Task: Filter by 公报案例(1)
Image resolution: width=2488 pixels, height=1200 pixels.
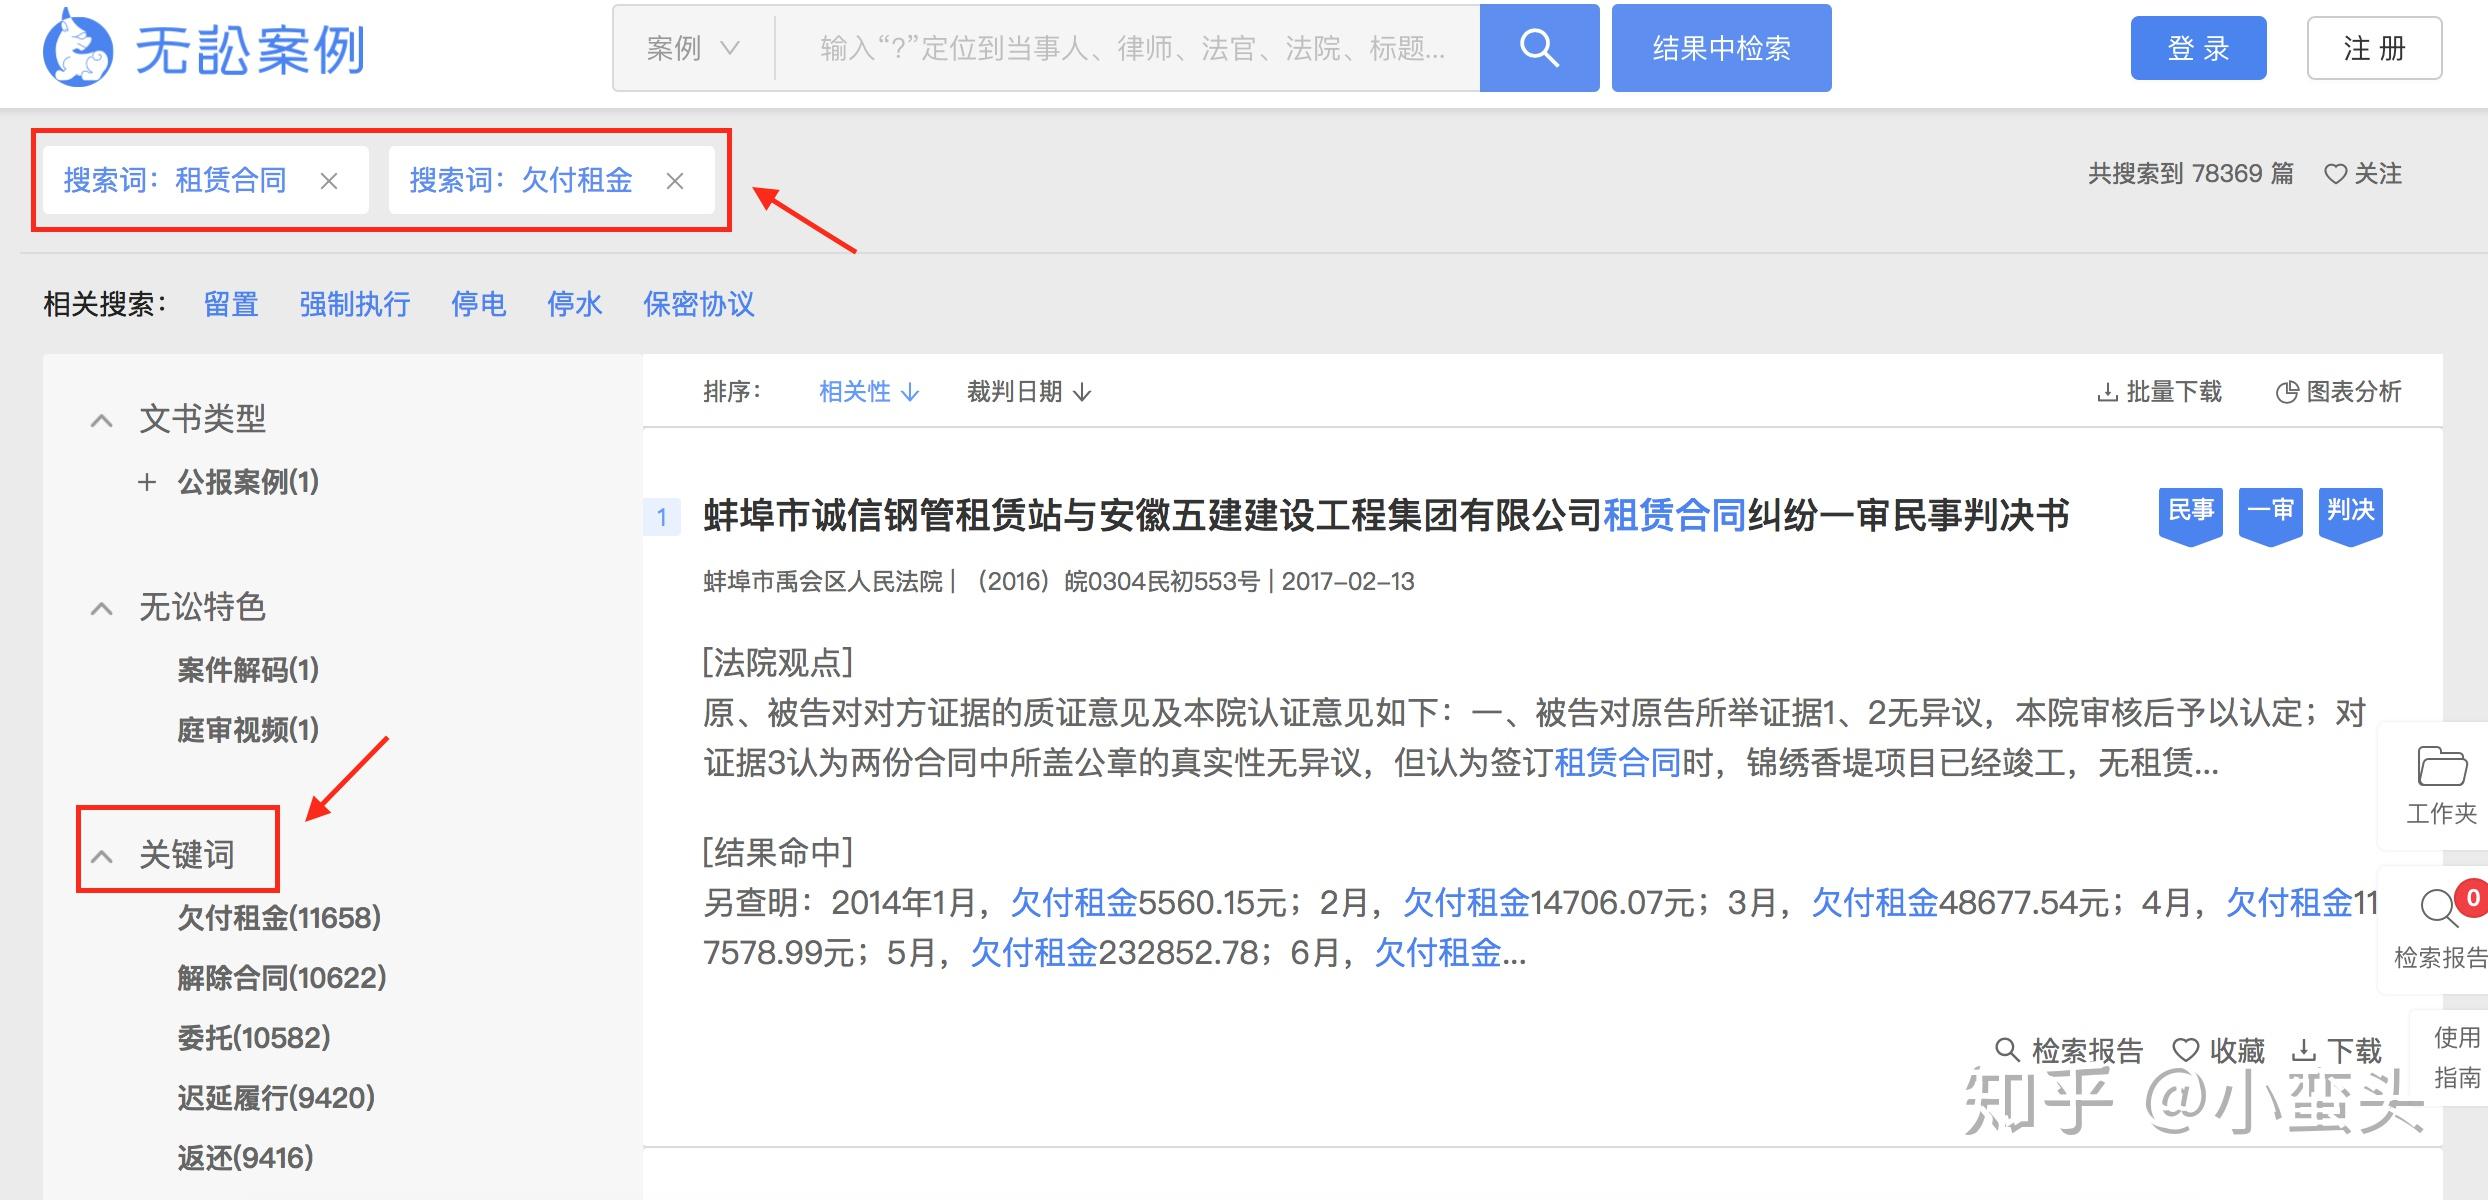Action: 248,482
